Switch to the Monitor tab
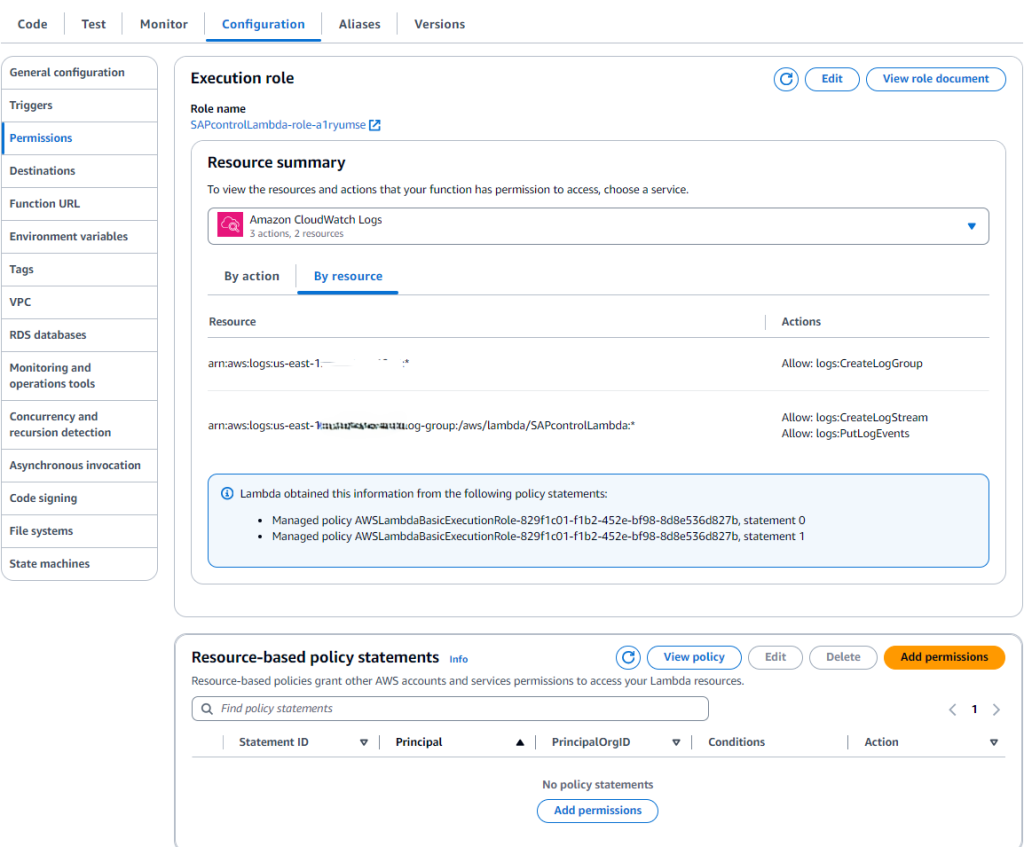This screenshot has width=1024, height=847. pos(162,23)
